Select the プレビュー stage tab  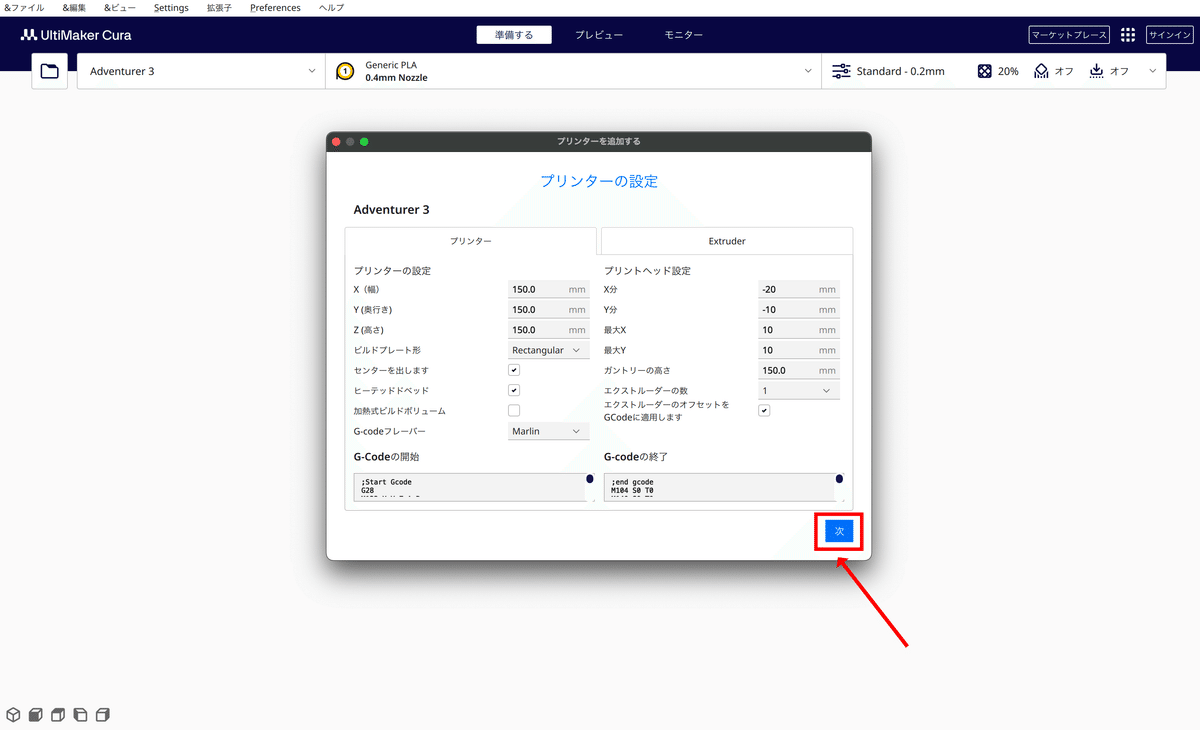(599, 35)
